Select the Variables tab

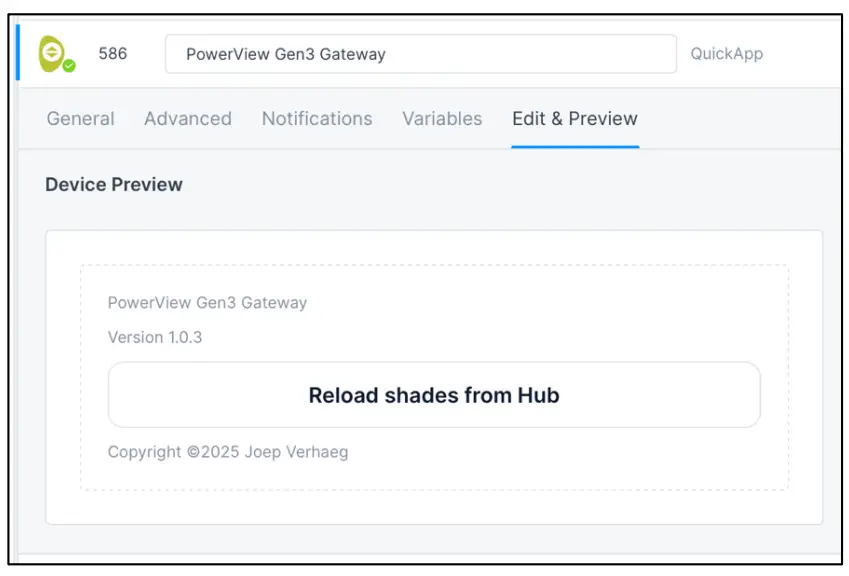click(442, 119)
